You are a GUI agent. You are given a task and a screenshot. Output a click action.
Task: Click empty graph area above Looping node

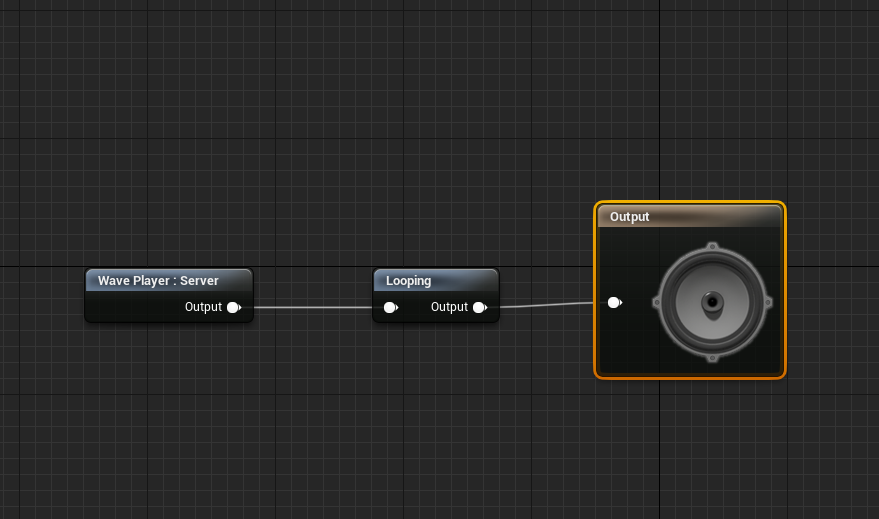coord(435,180)
